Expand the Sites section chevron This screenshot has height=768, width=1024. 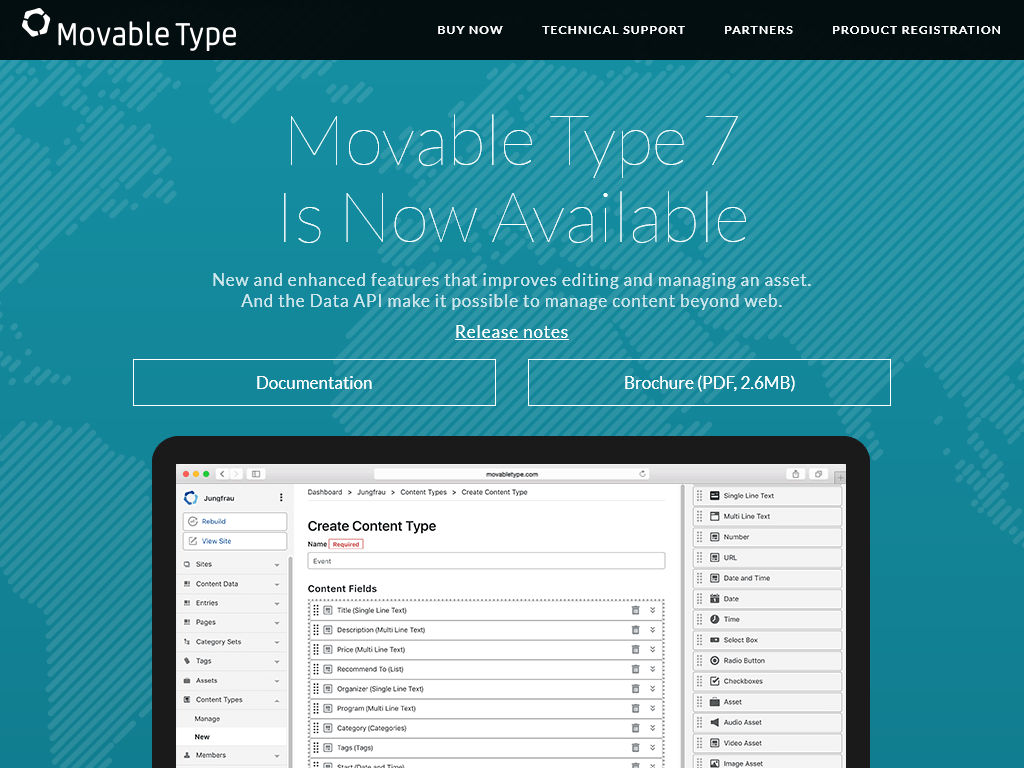(276, 564)
